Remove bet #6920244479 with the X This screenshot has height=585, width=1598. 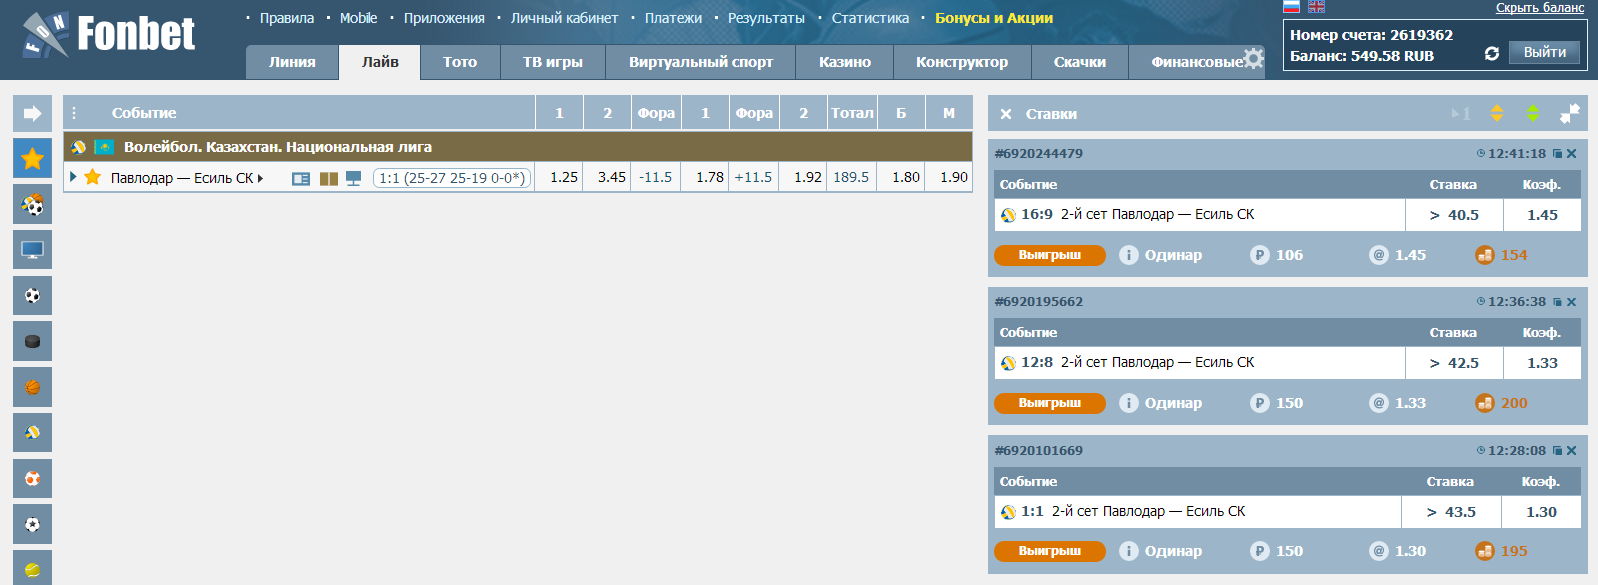pyautogui.click(x=1572, y=154)
